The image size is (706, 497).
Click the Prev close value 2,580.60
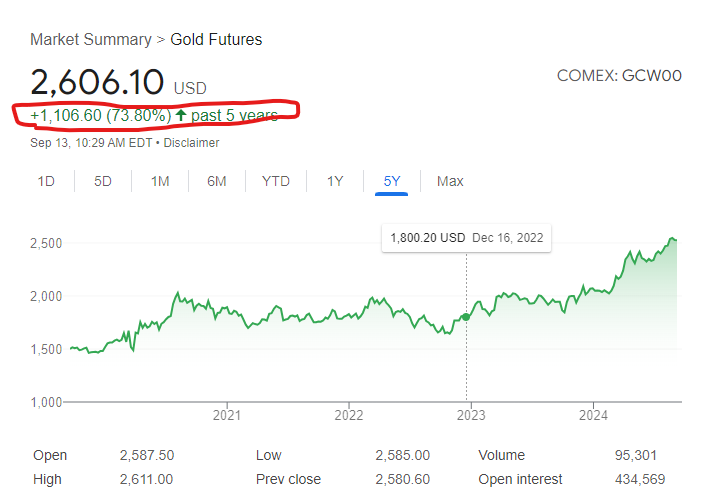point(402,479)
